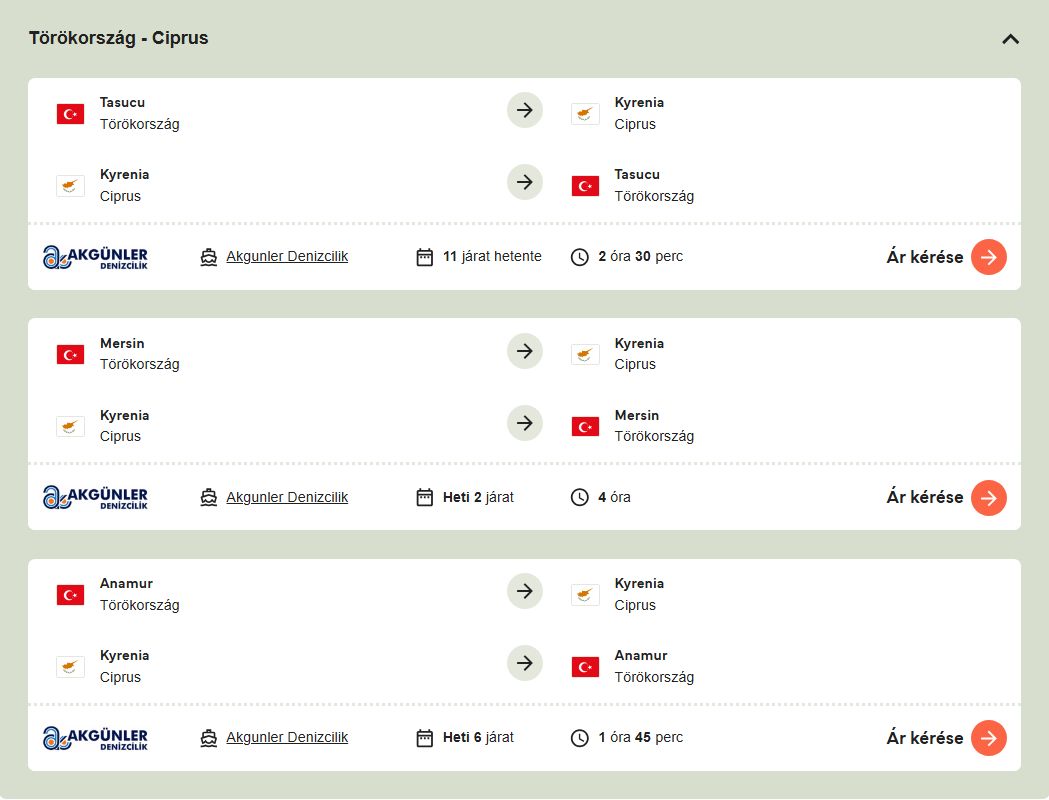Click Akgünler logo in the Anamur card
Screen dimensions: 1049x800
pos(95,738)
